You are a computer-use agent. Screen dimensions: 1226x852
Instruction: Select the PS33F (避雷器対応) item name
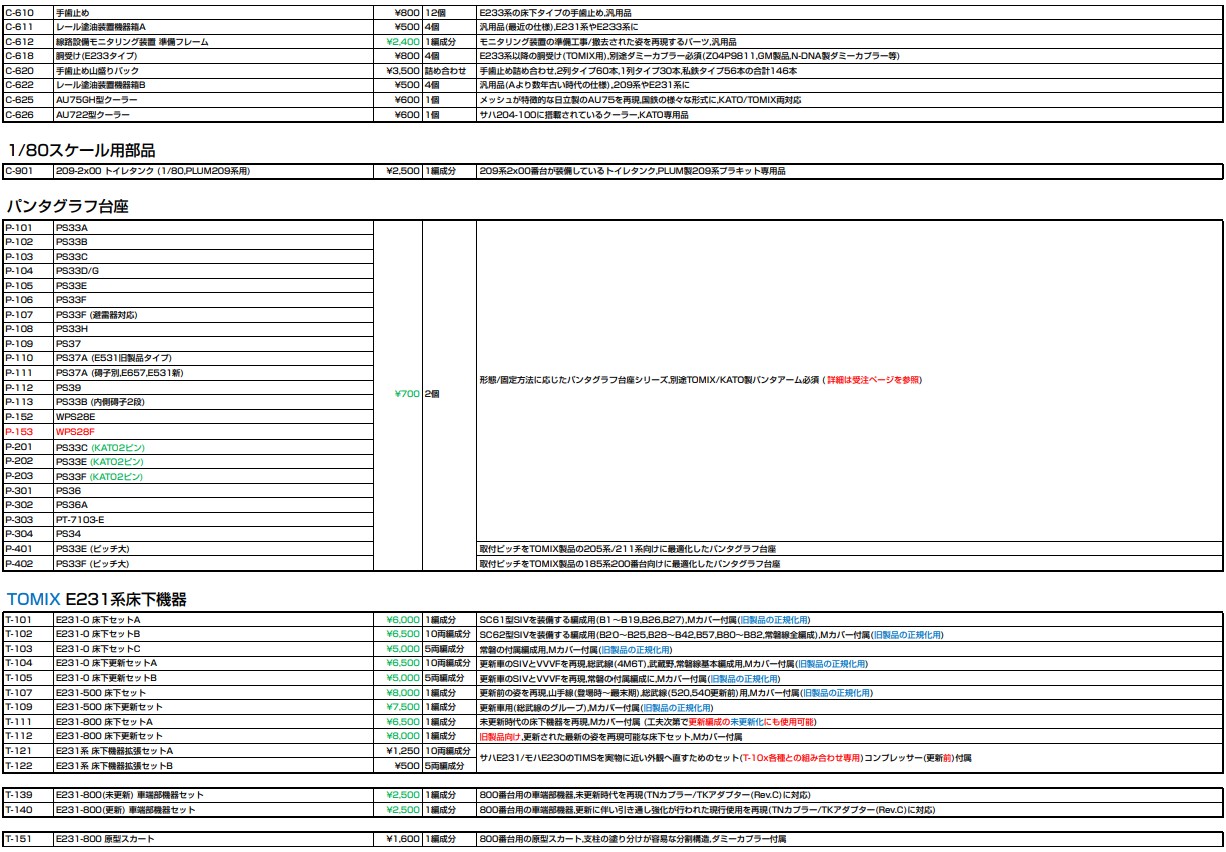pyautogui.click(x=97, y=315)
